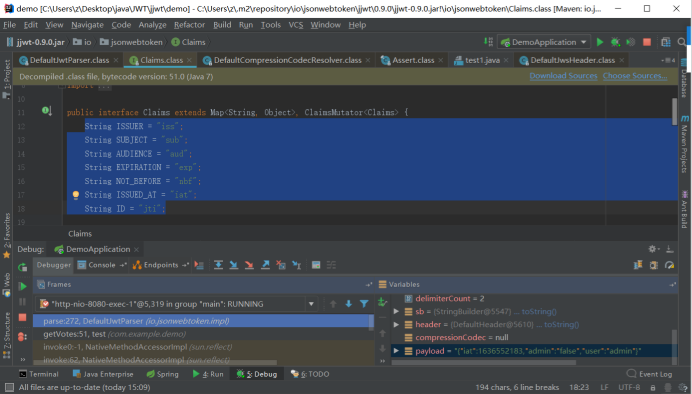Image resolution: width=692 pixels, height=394 pixels.
Task: Click the Trace Current Stream Chain icon
Action: (331, 265)
